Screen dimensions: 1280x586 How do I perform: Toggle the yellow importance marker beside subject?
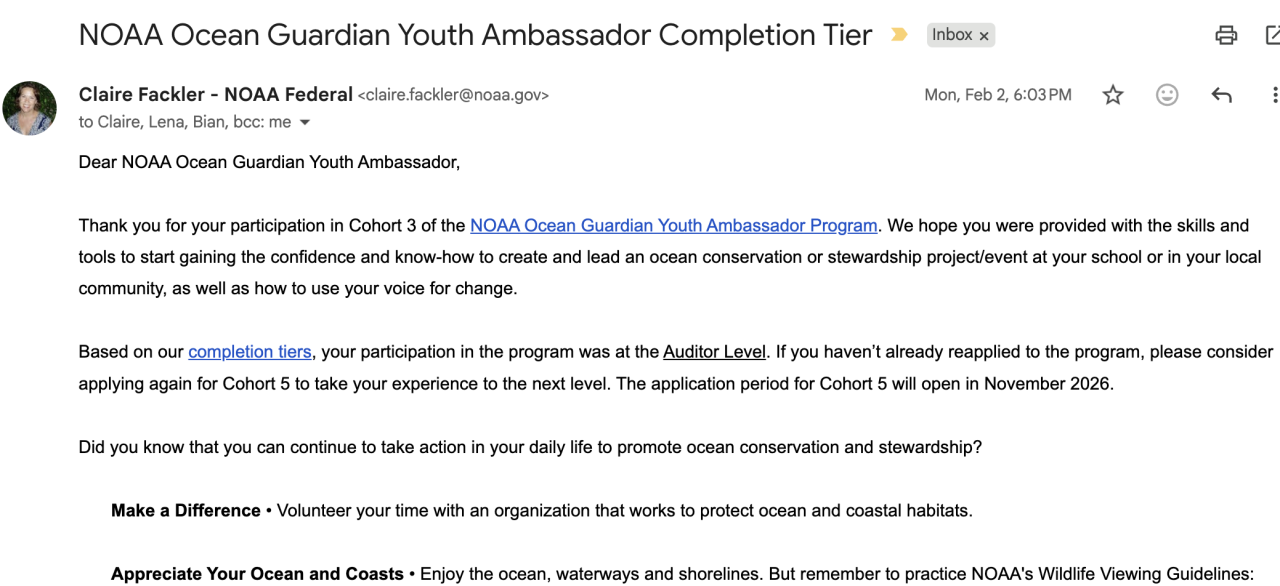pyautogui.click(x=899, y=35)
